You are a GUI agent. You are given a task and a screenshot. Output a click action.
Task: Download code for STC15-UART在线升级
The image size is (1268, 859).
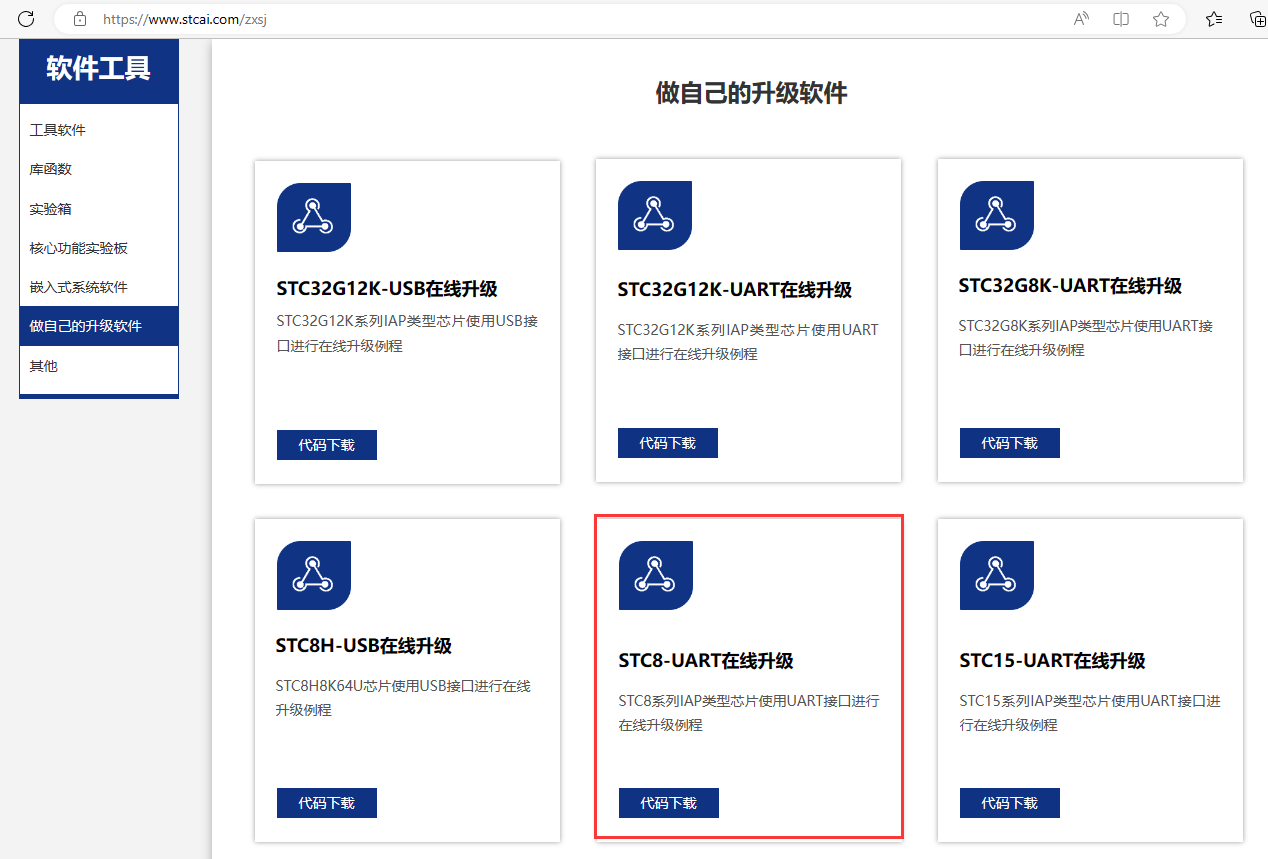(x=1010, y=803)
